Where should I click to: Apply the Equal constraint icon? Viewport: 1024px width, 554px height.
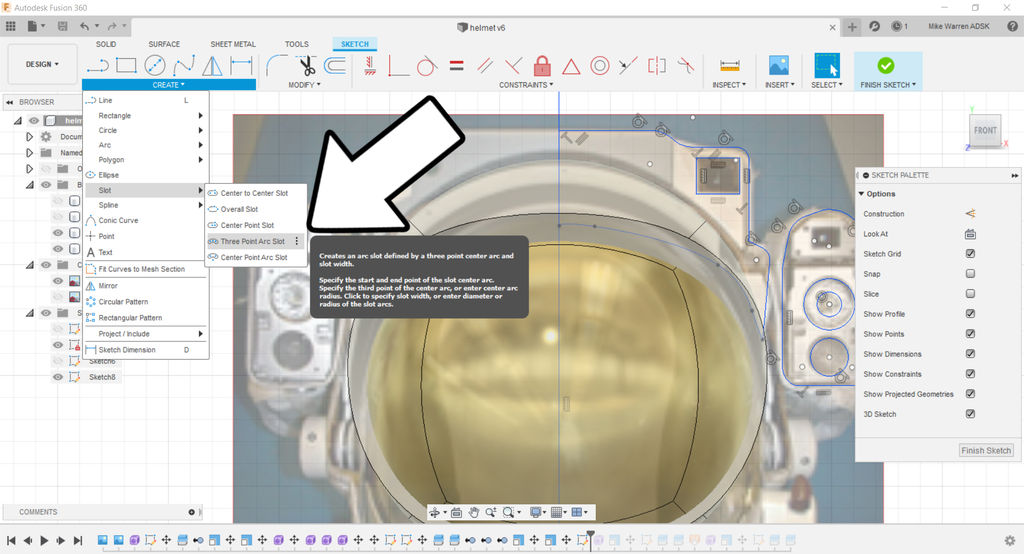[x=456, y=65]
